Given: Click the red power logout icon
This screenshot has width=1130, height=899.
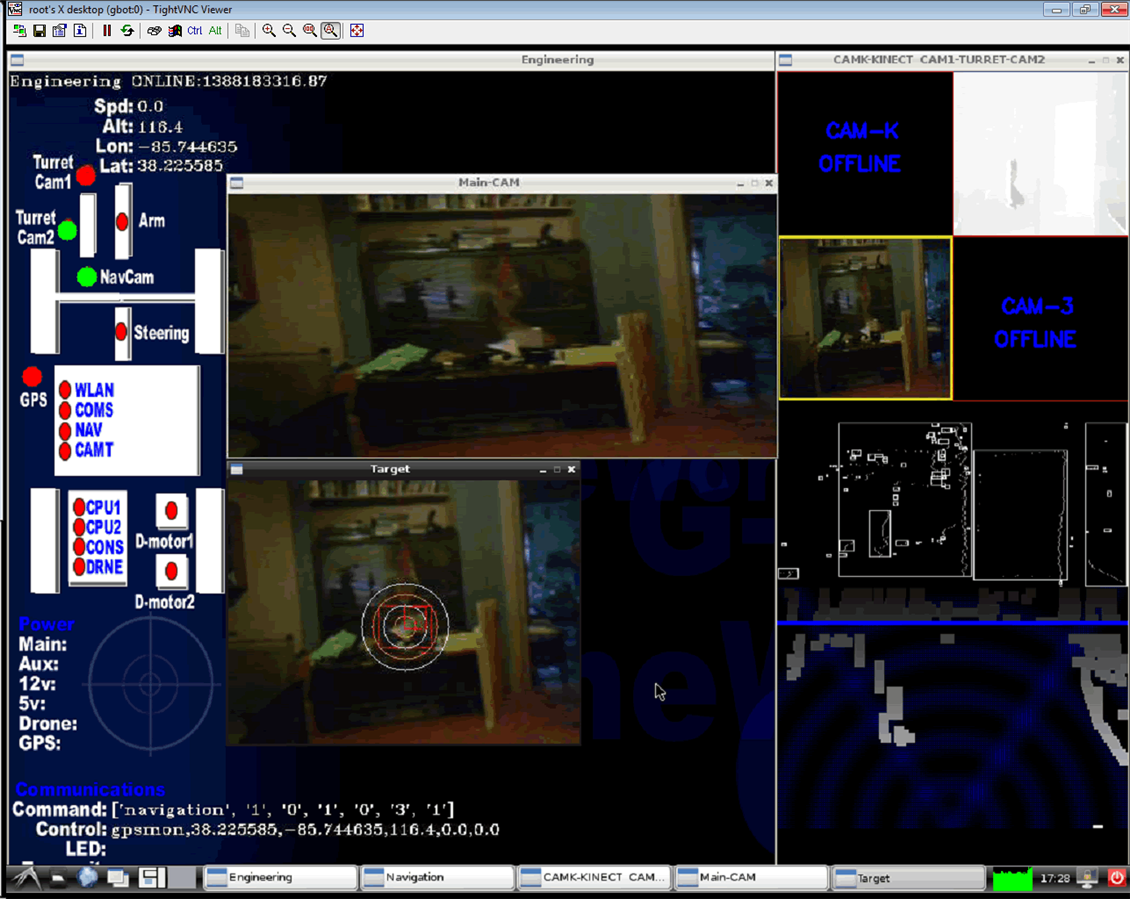Looking at the screenshot, I should [x=1116, y=877].
